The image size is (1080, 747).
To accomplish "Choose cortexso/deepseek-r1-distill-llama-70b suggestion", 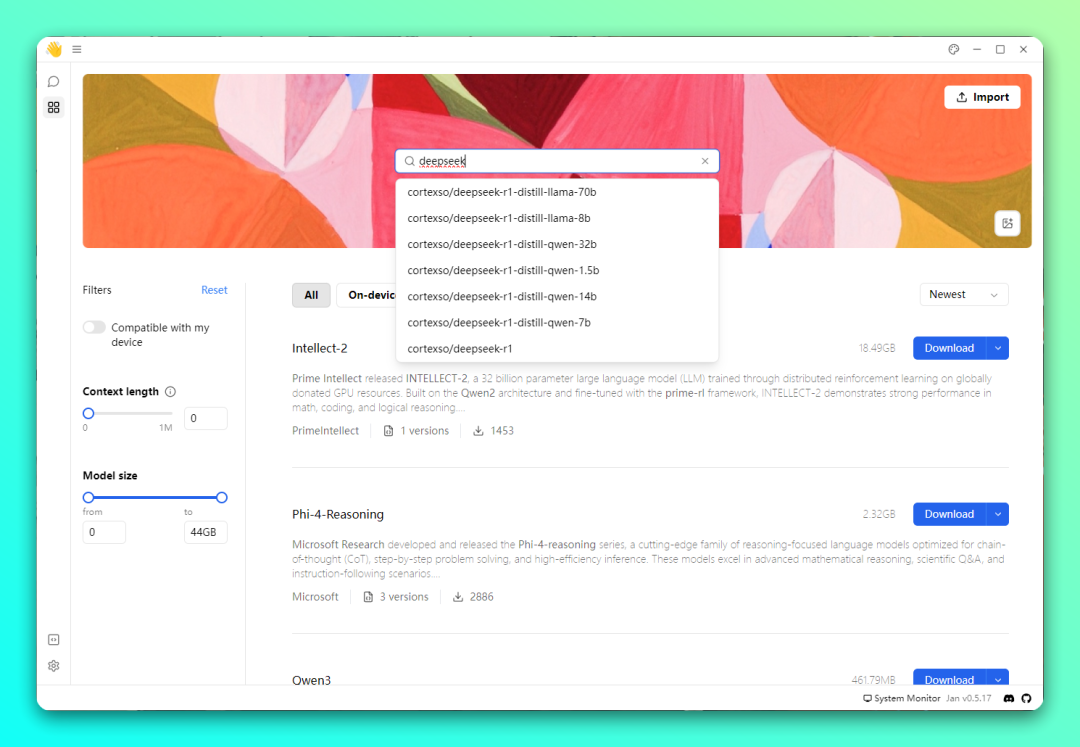I will click(x=557, y=192).
